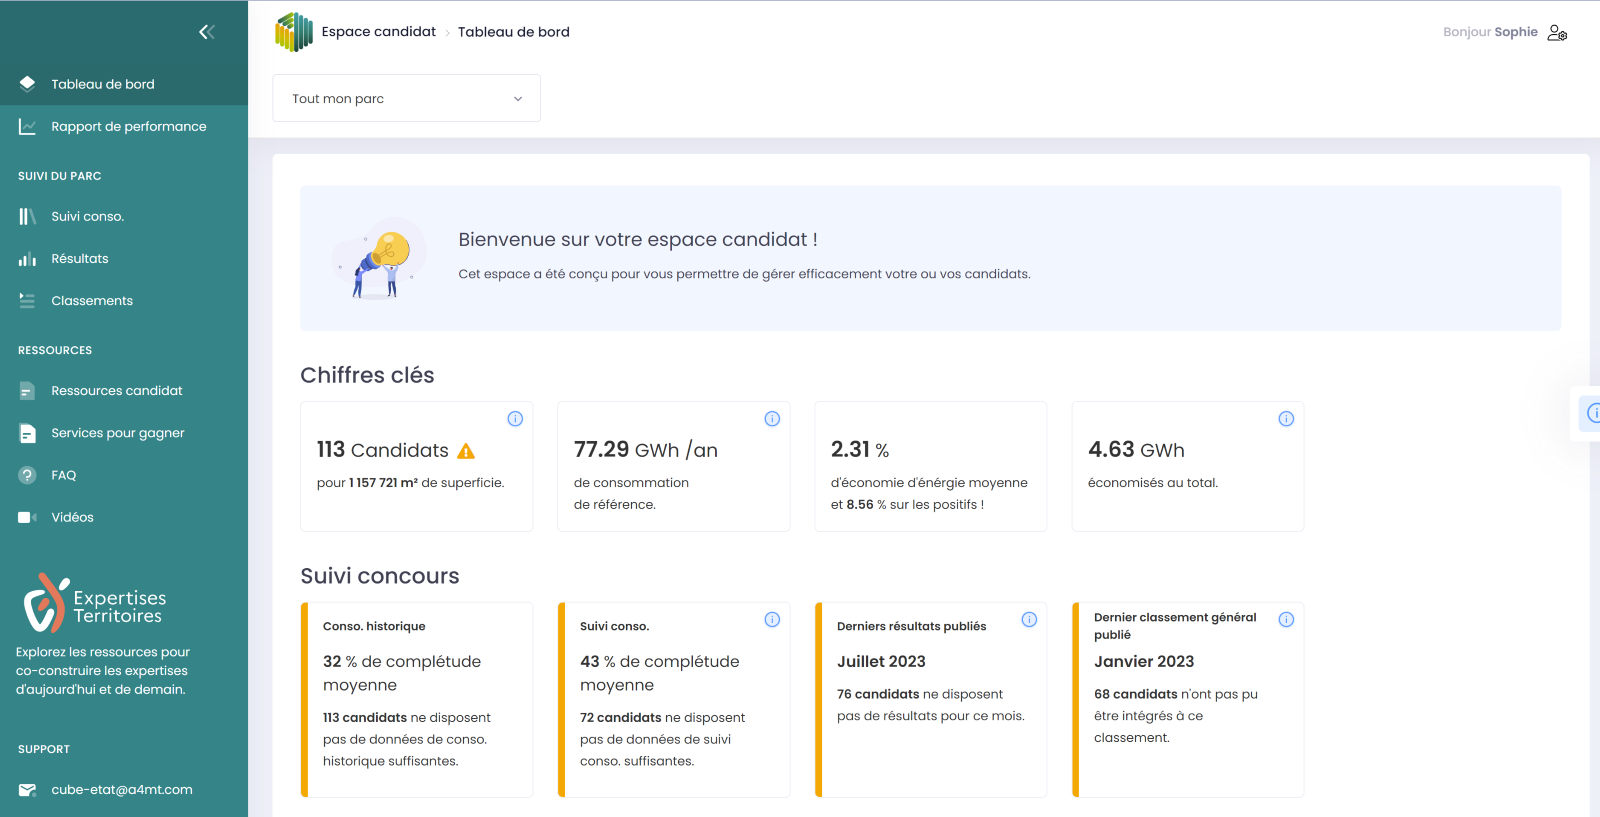The height and width of the screenshot is (817, 1600).
Task: Click the cube-etat@a4mt.com email link
Action: point(122,790)
